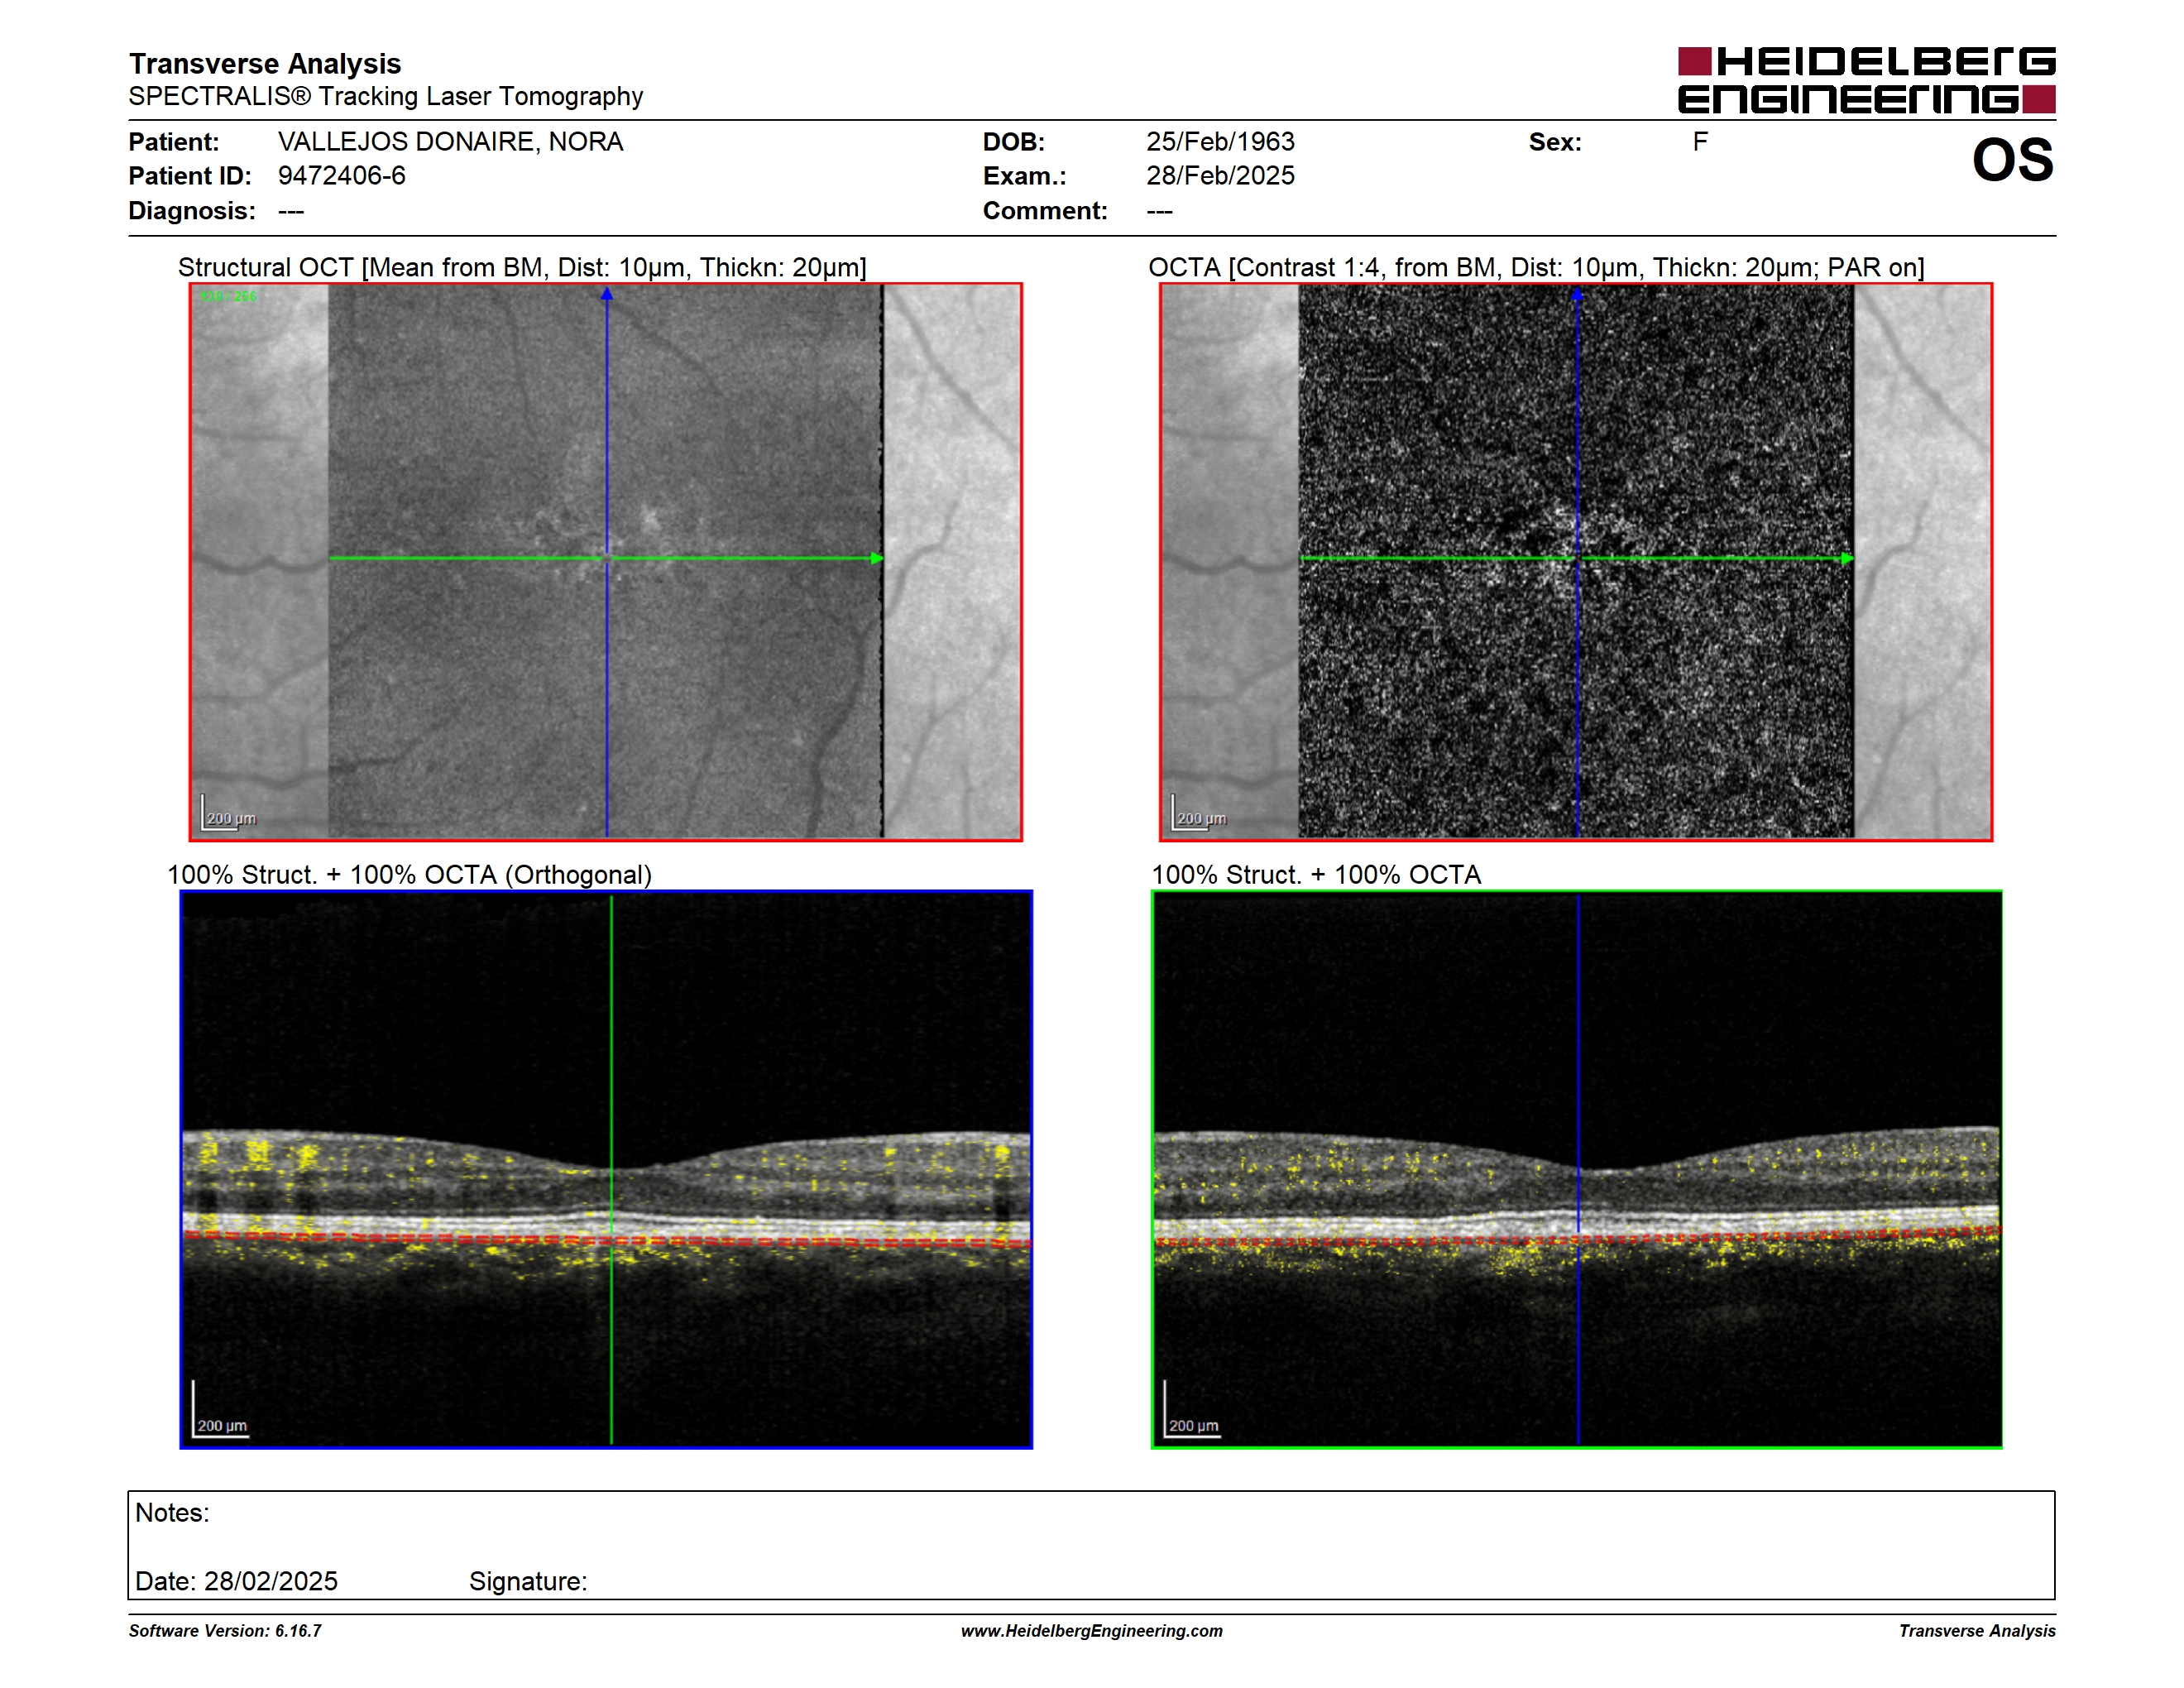Click the 'Comment:' label

pyautogui.click(x=1045, y=211)
